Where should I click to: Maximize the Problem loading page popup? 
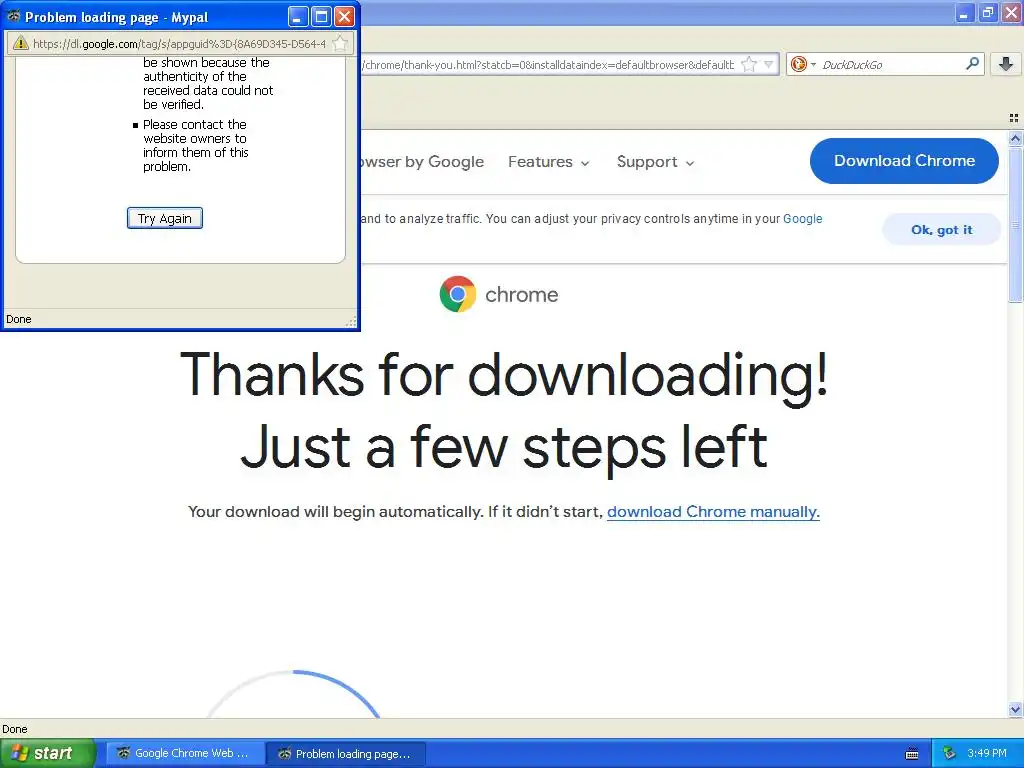coord(321,16)
